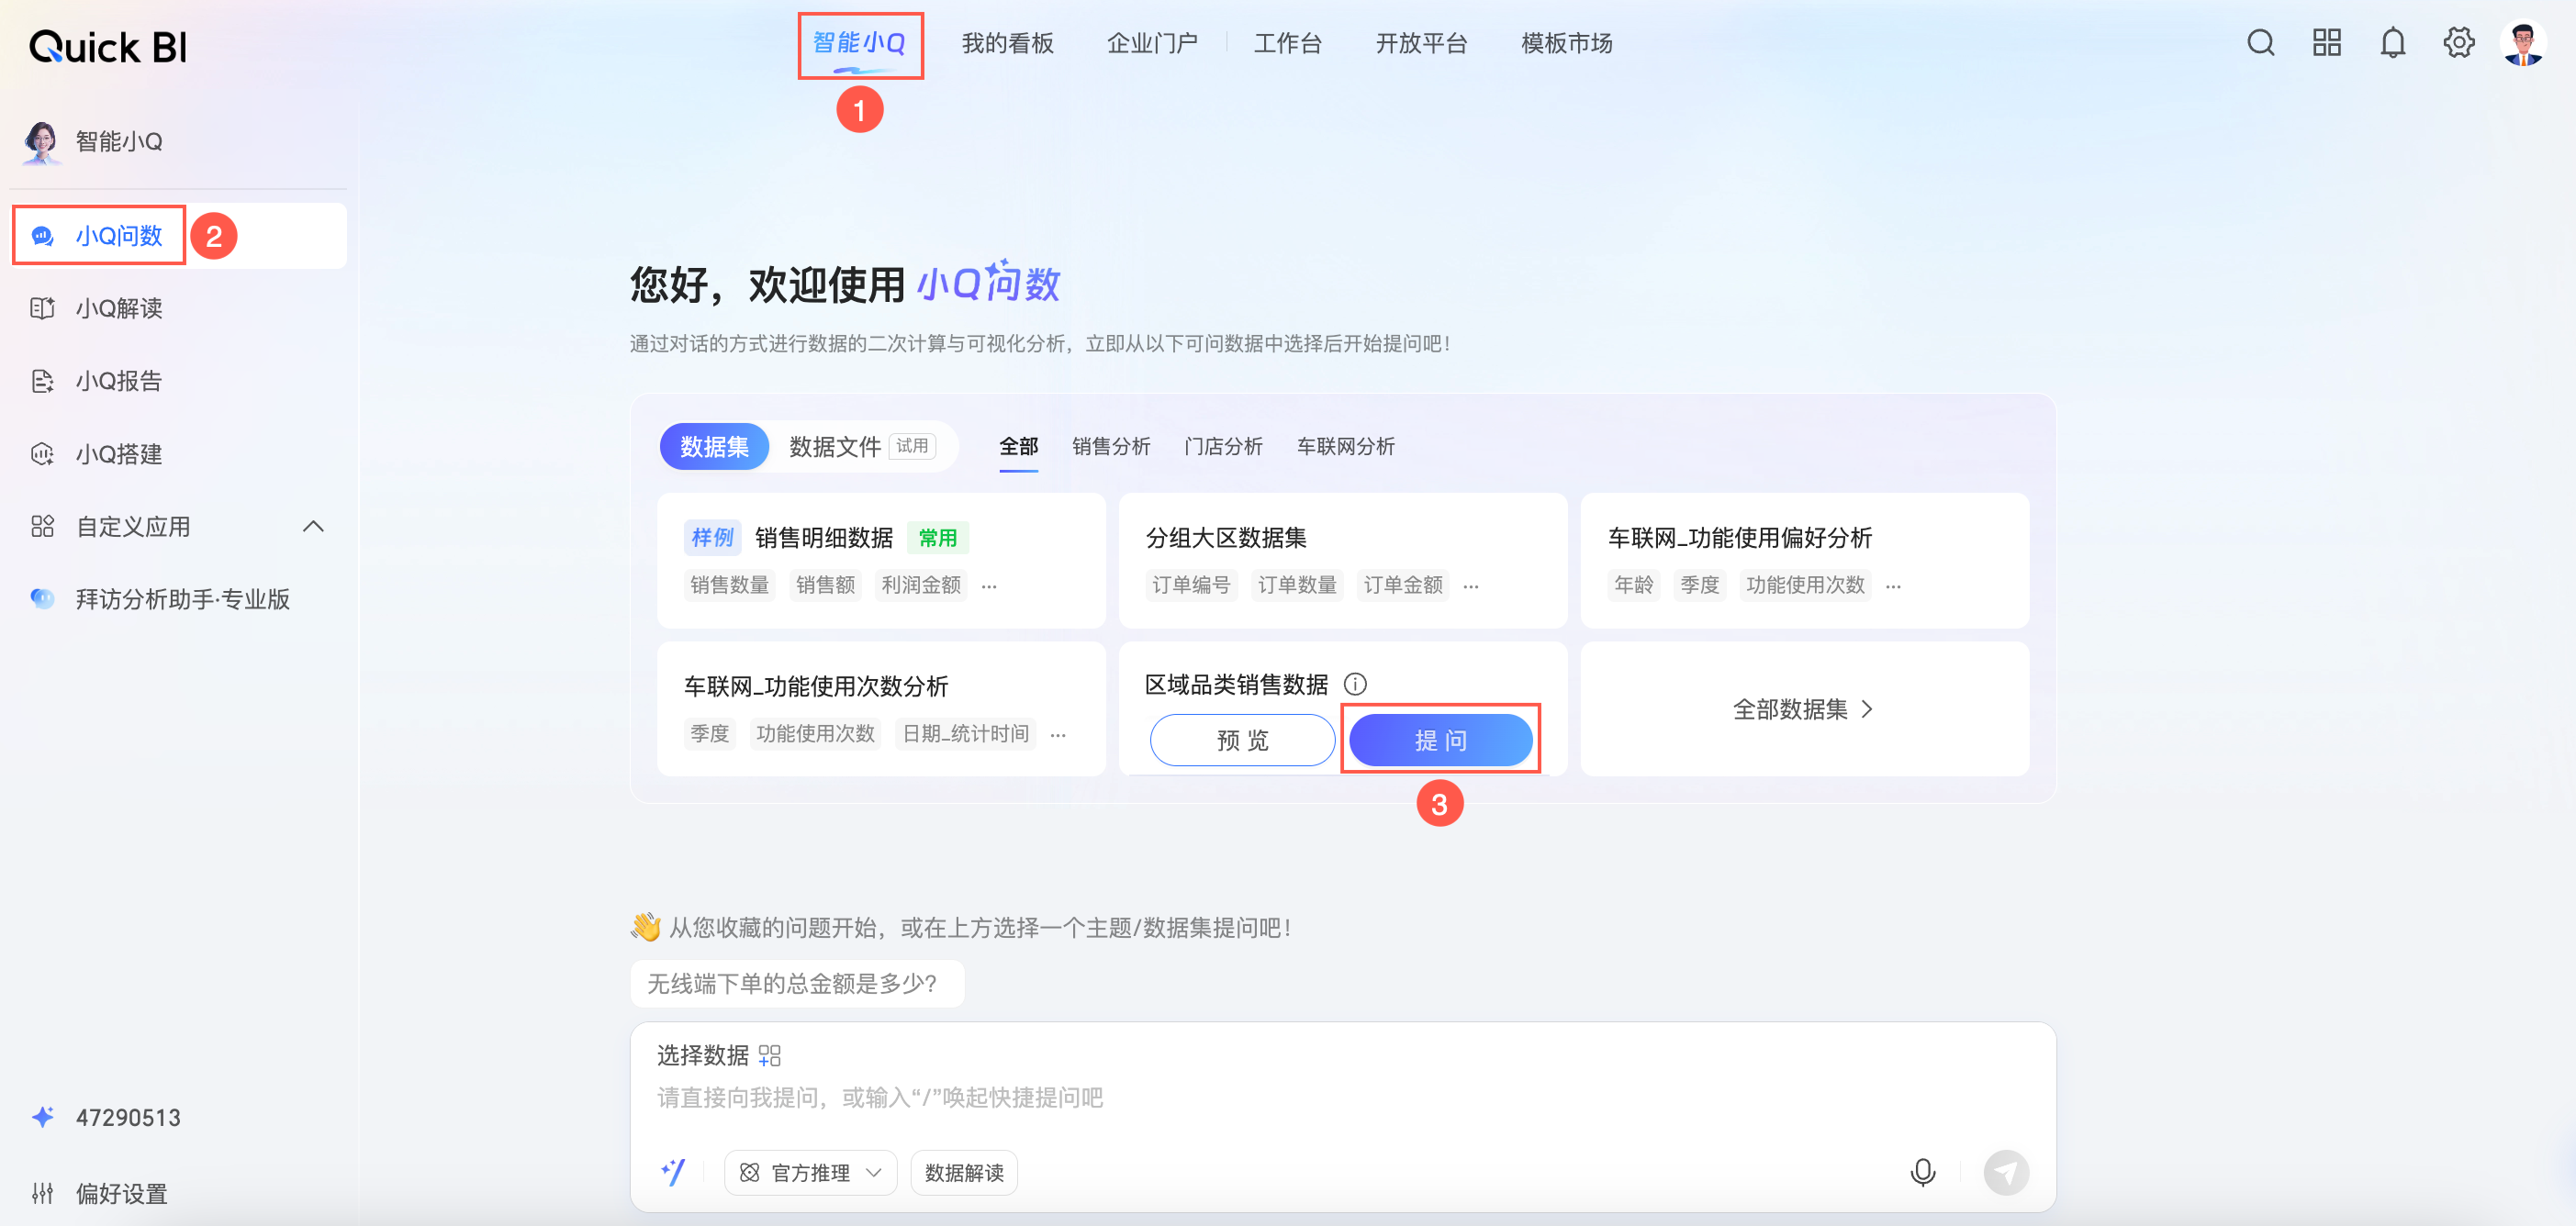Open the 车联网_功能使用偏好分析 dataset card
The width and height of the screenshot is (2576, 1226).
pos(1804,560)
